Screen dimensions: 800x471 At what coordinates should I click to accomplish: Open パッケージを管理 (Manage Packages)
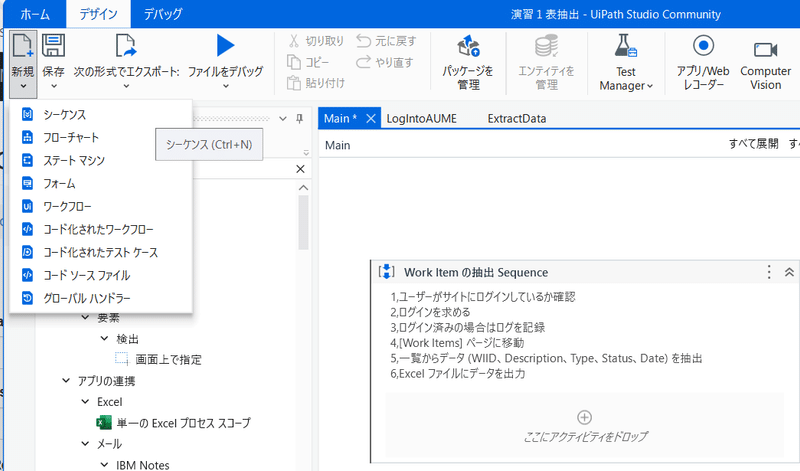468,62
